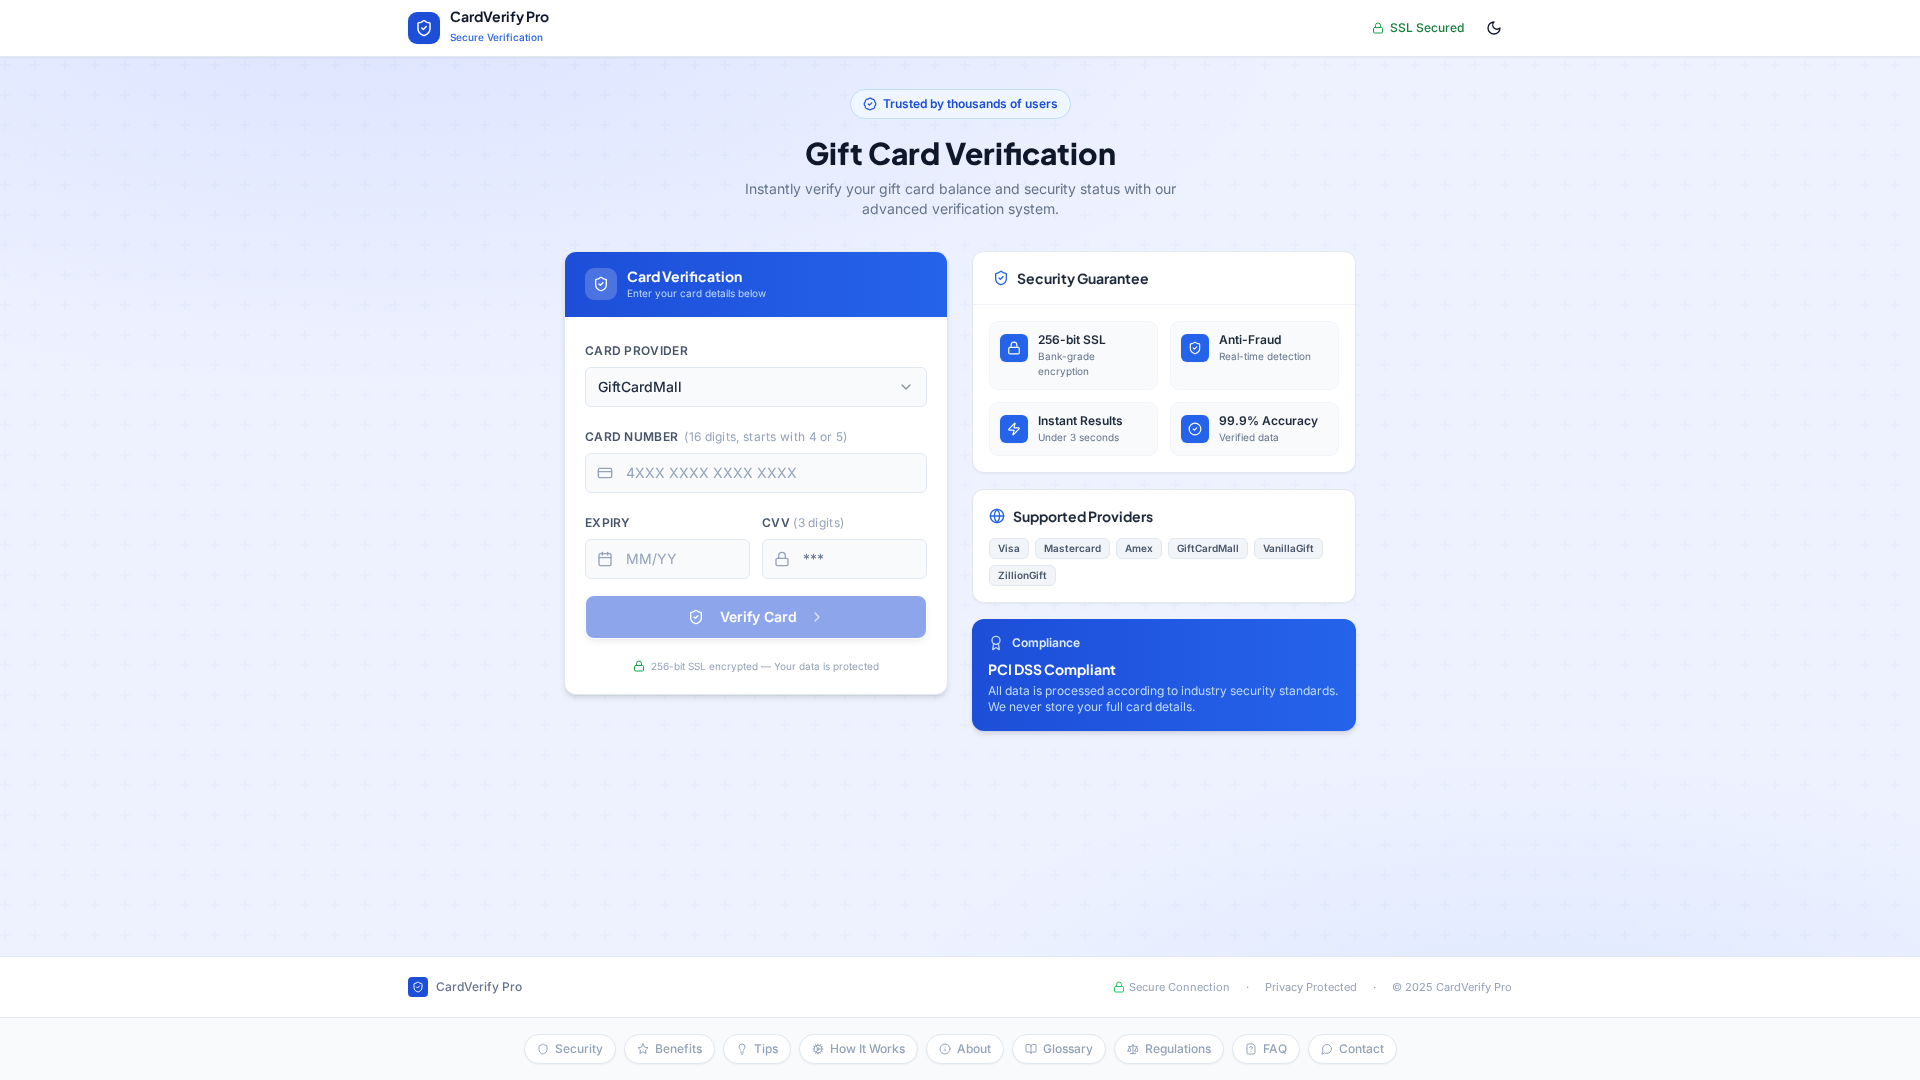
Task: Toggle dark mode with the moon icon
Action: pos(1494,28)
